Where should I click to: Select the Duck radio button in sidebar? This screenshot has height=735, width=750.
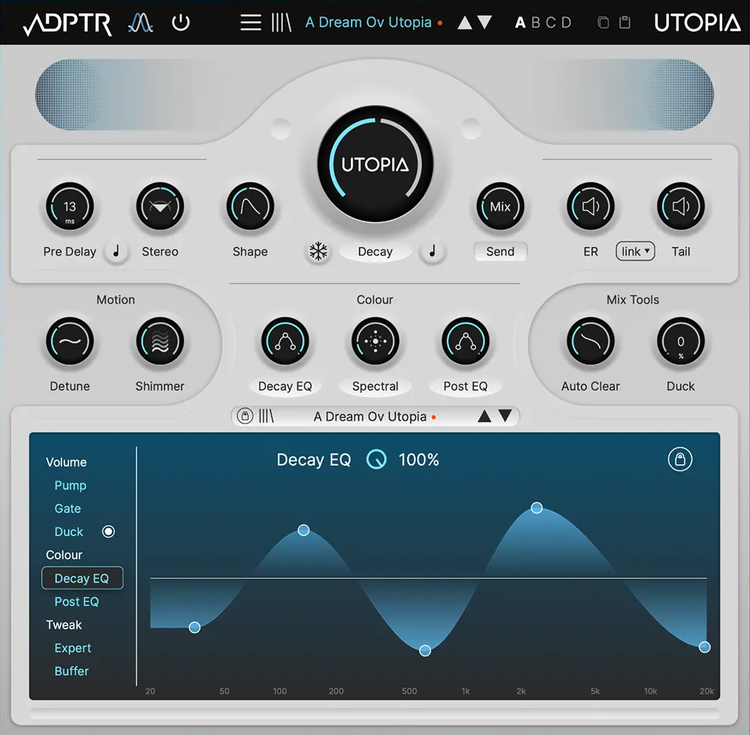[x=108, y=532]
